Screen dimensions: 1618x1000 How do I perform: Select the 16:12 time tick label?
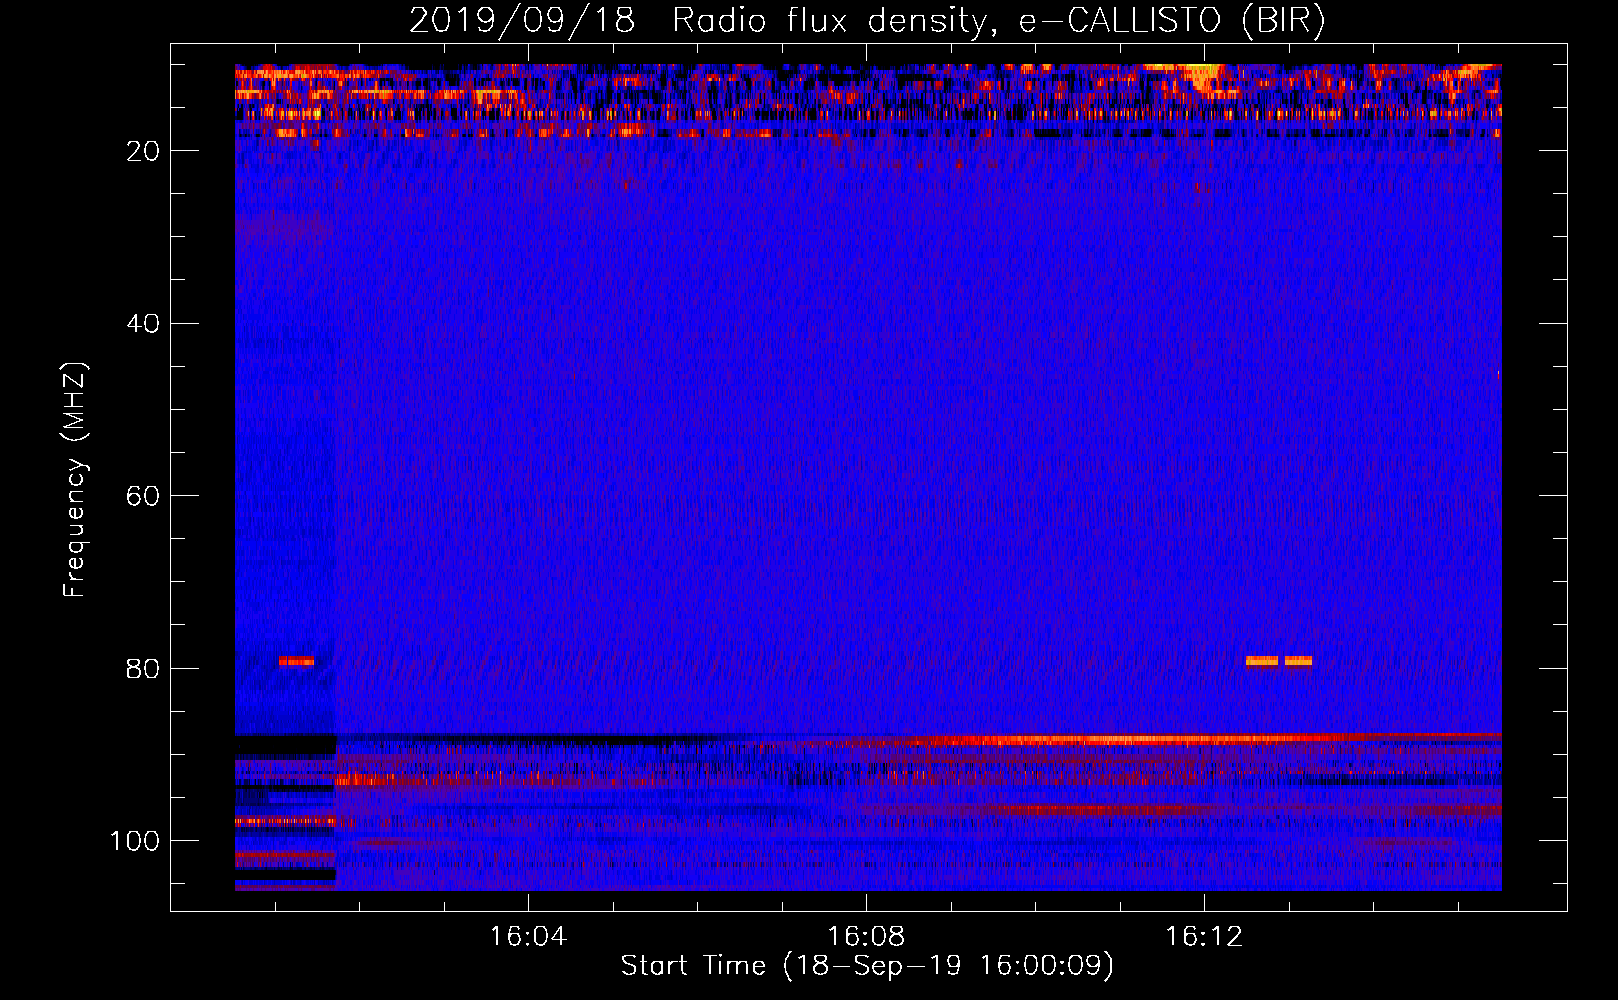click(x=1204, y=937)
